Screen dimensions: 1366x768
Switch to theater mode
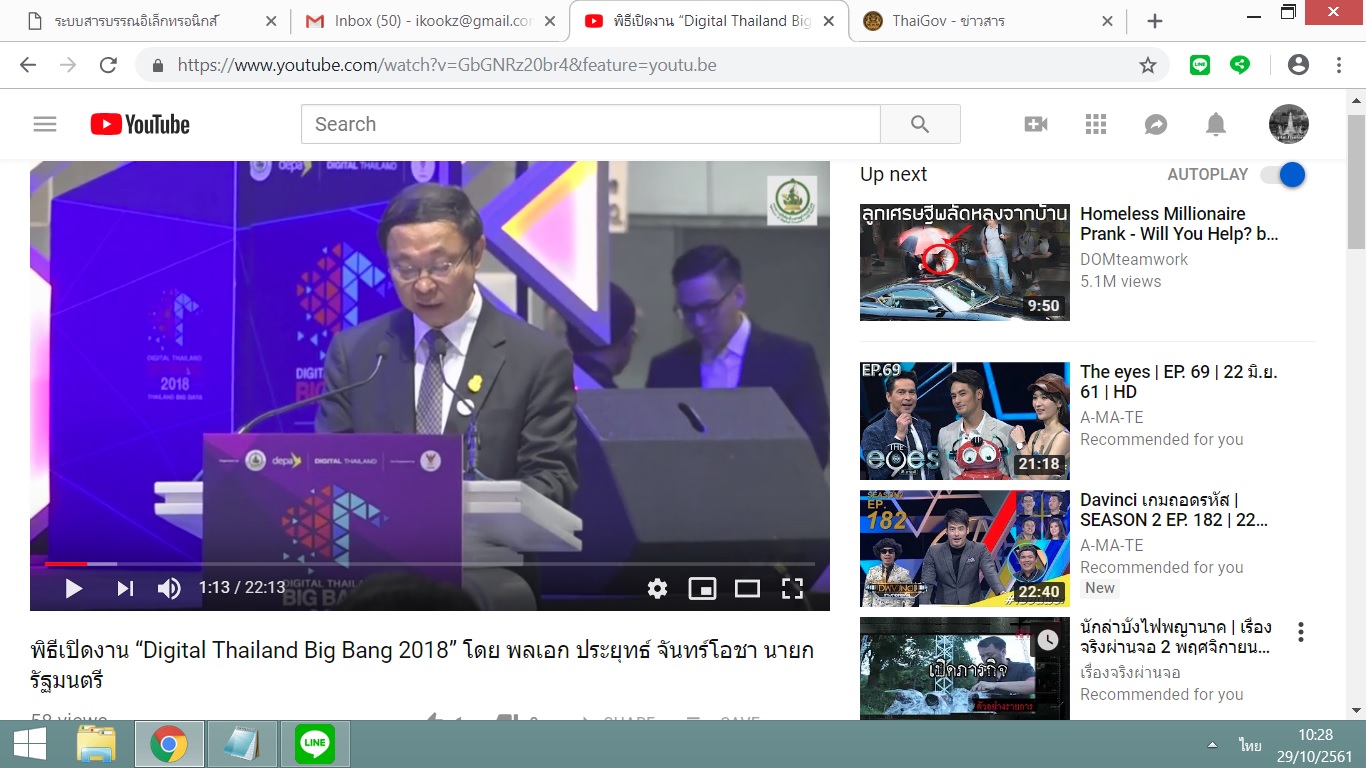(747, 588)
